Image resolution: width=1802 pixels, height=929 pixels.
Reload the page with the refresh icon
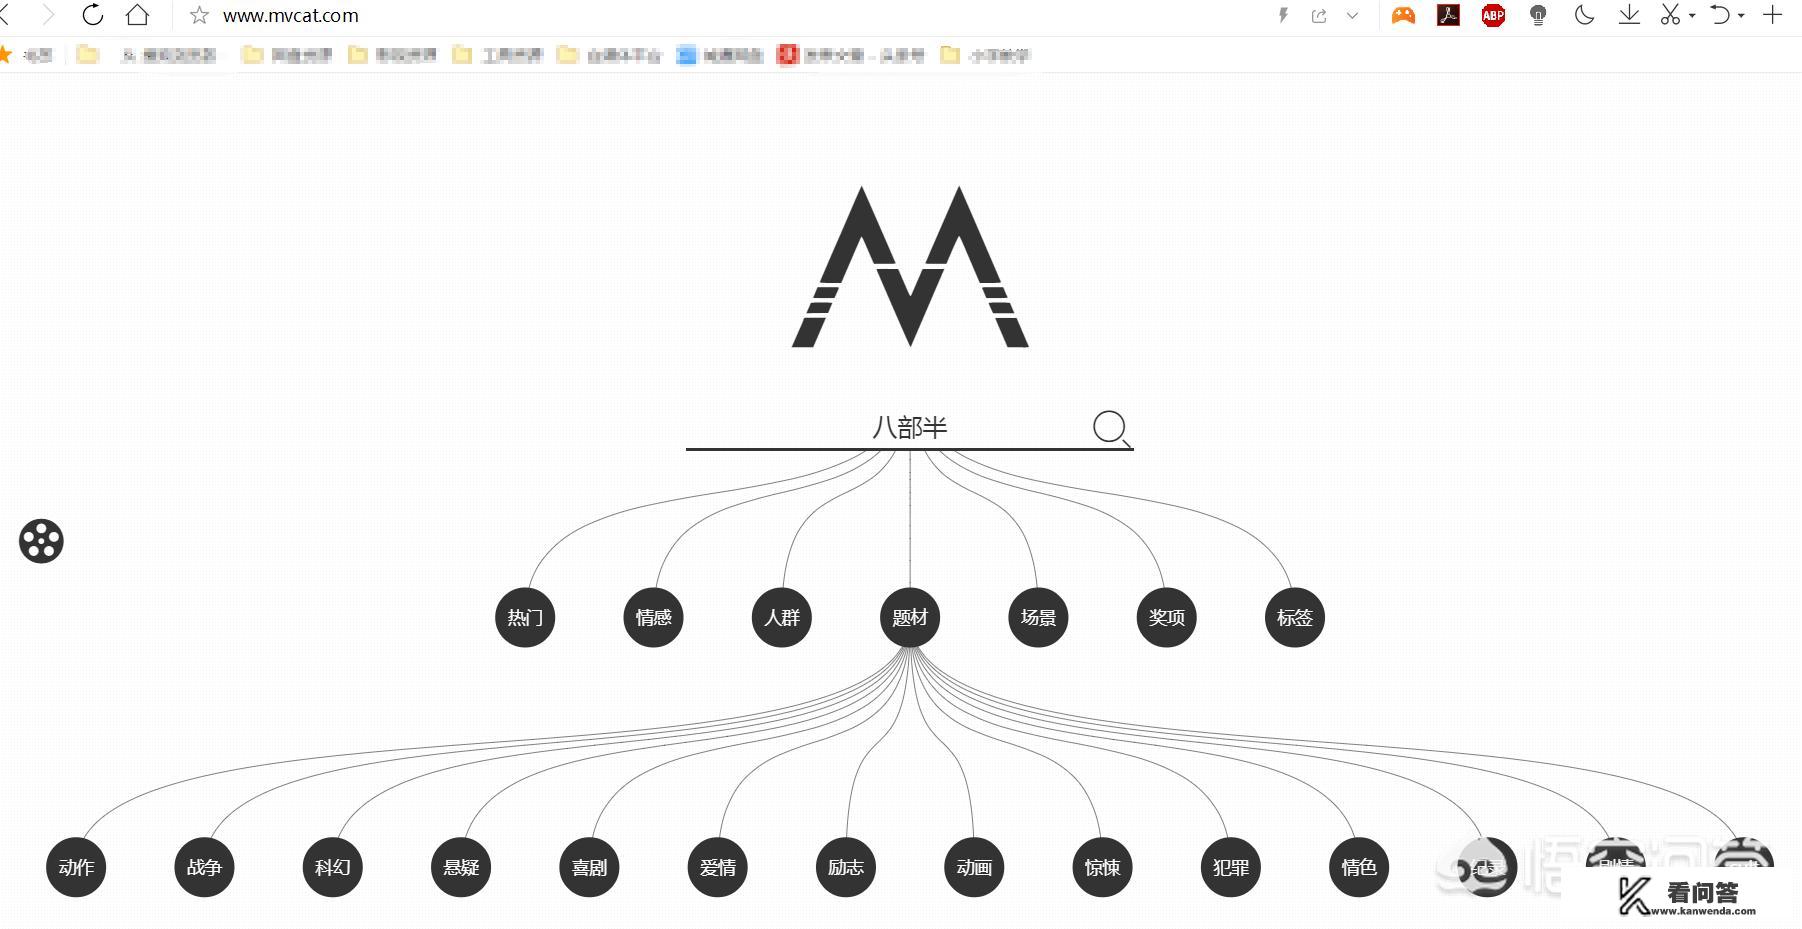[92, 15]
